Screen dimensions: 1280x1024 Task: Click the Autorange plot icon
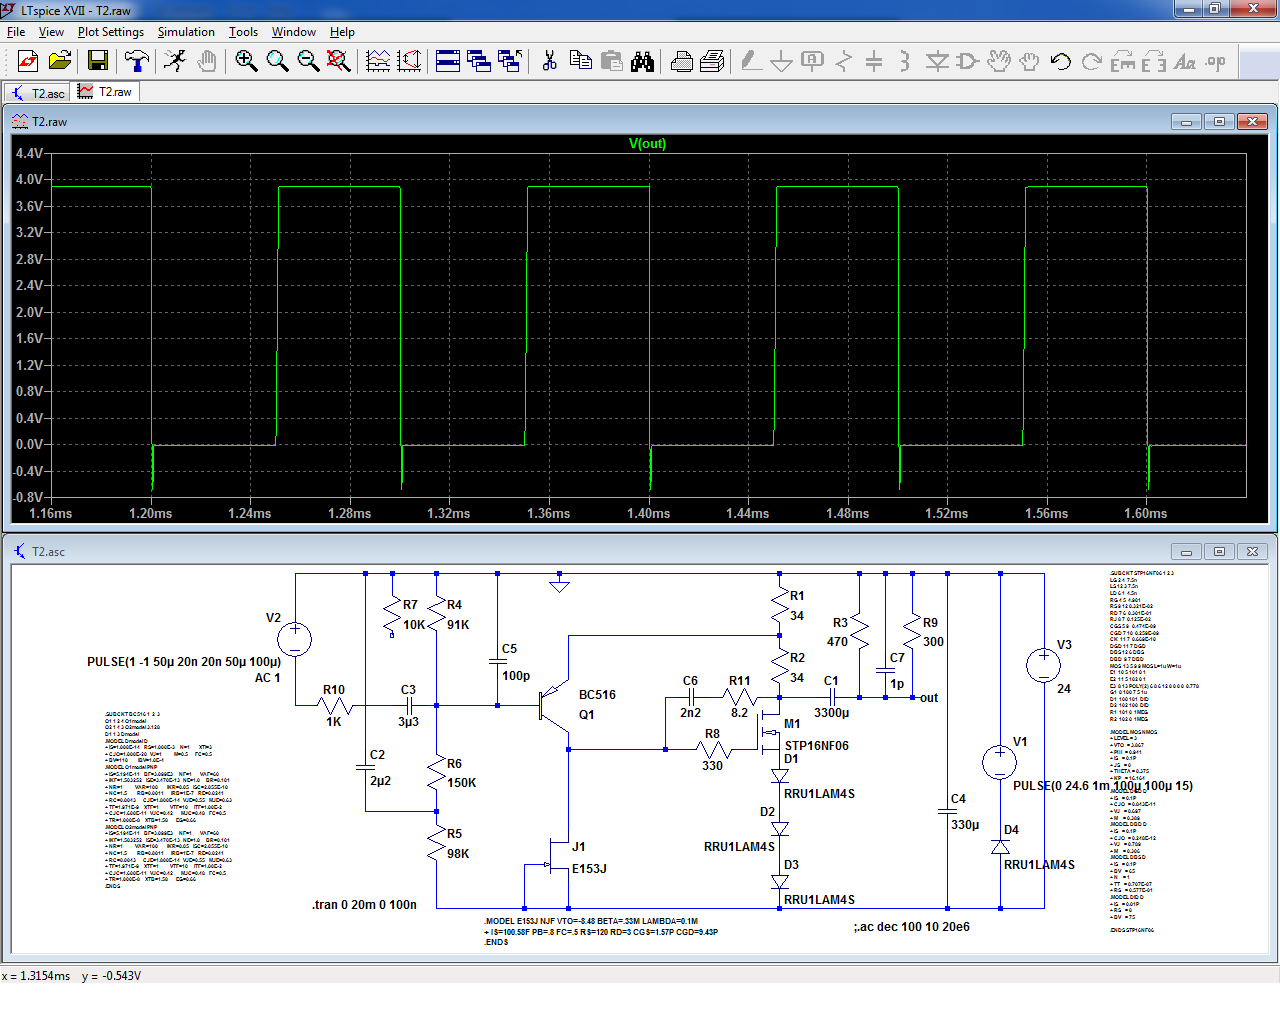coord(378,62)
